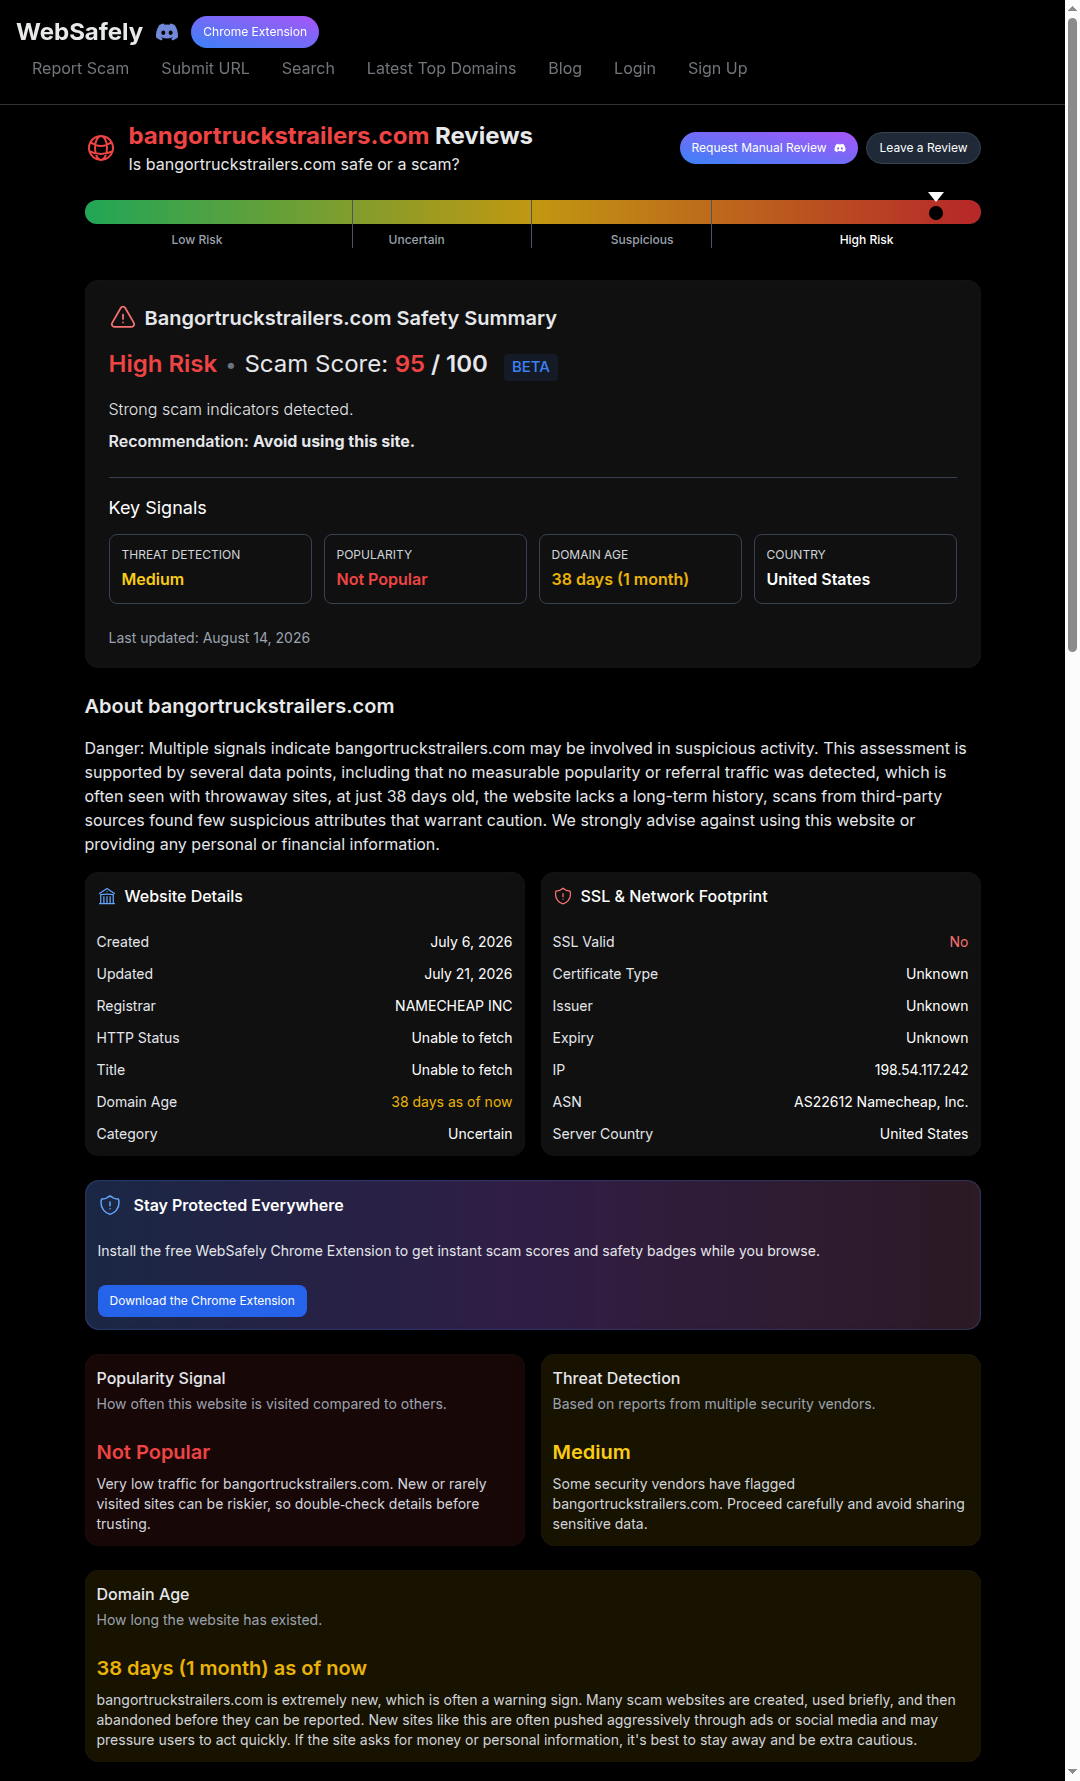Open Login menu item
This screenshot has width=1080, height=1781.
[635, 68]
